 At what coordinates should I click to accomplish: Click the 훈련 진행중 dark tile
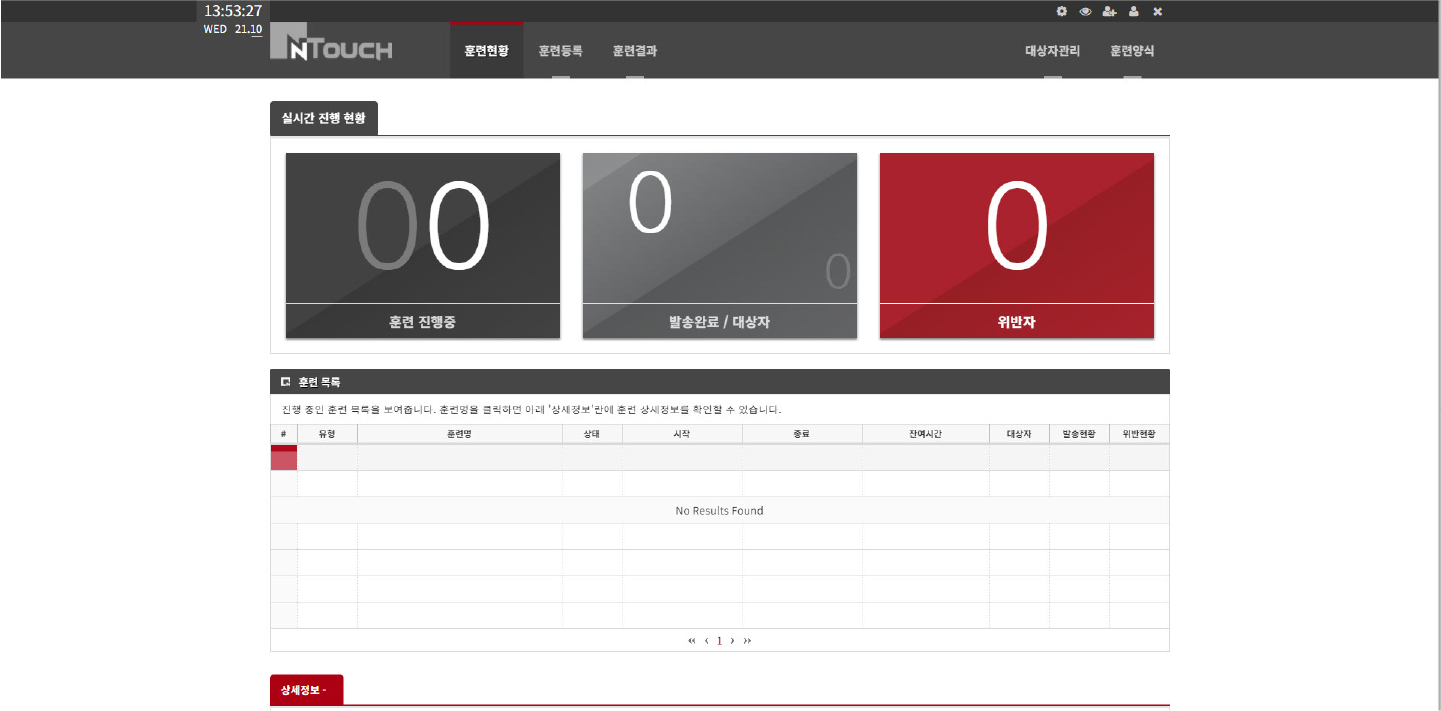(x=423, y=245)
